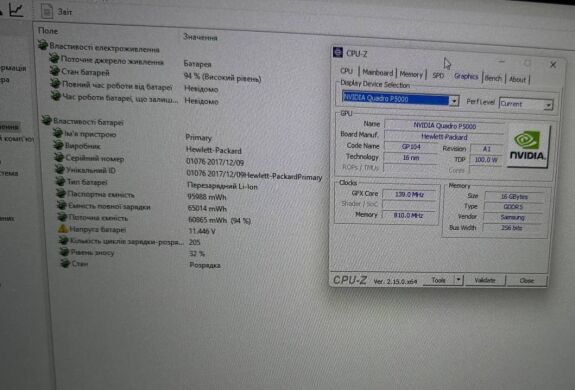The height and width of the screenshot is (390, 575).
Task: Select icon beside Тип батареї
Action: tap(61, 181)
